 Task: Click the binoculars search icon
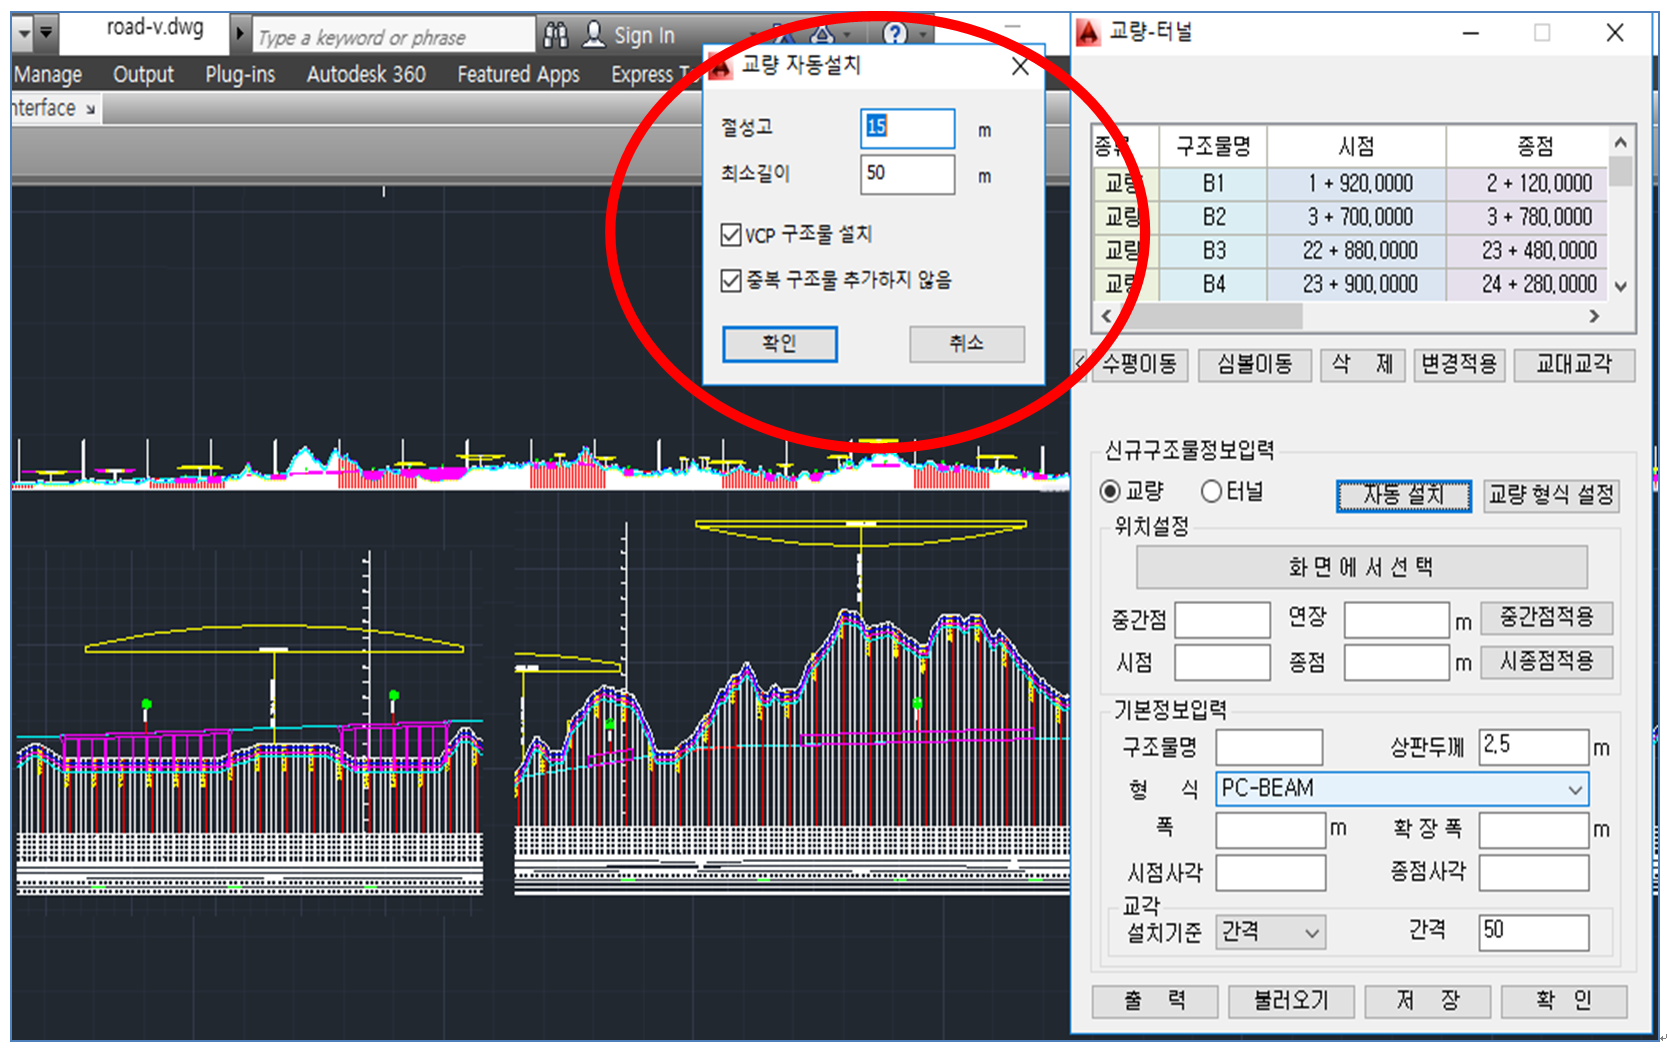[556, 36]
